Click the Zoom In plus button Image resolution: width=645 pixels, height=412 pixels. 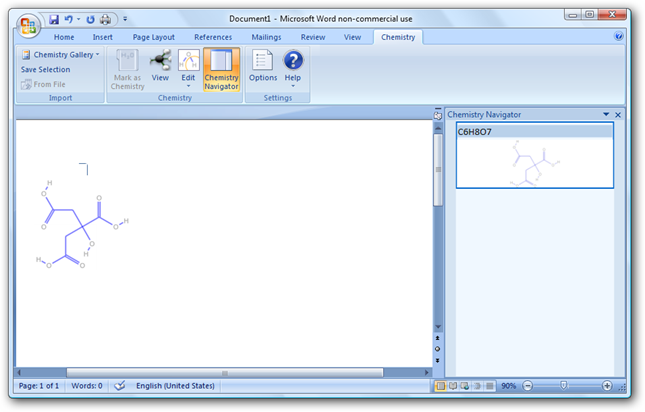tap(607, 386)
